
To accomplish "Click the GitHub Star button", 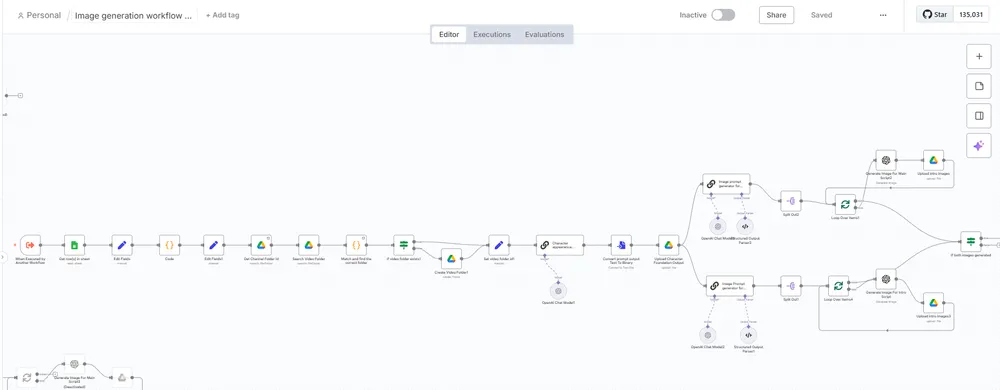I will click(935, 14).
